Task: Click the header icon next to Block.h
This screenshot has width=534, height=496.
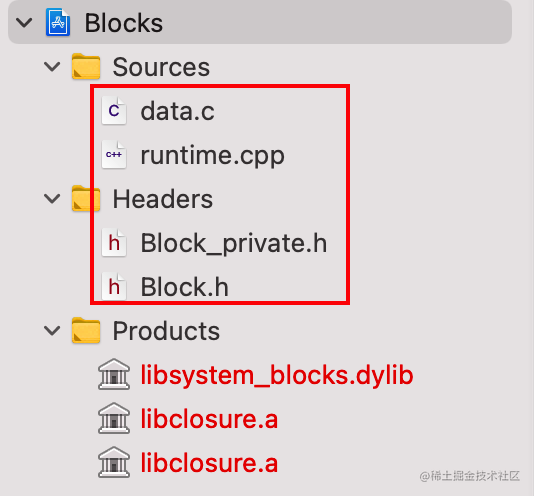Action: click(x=114, y=286)
